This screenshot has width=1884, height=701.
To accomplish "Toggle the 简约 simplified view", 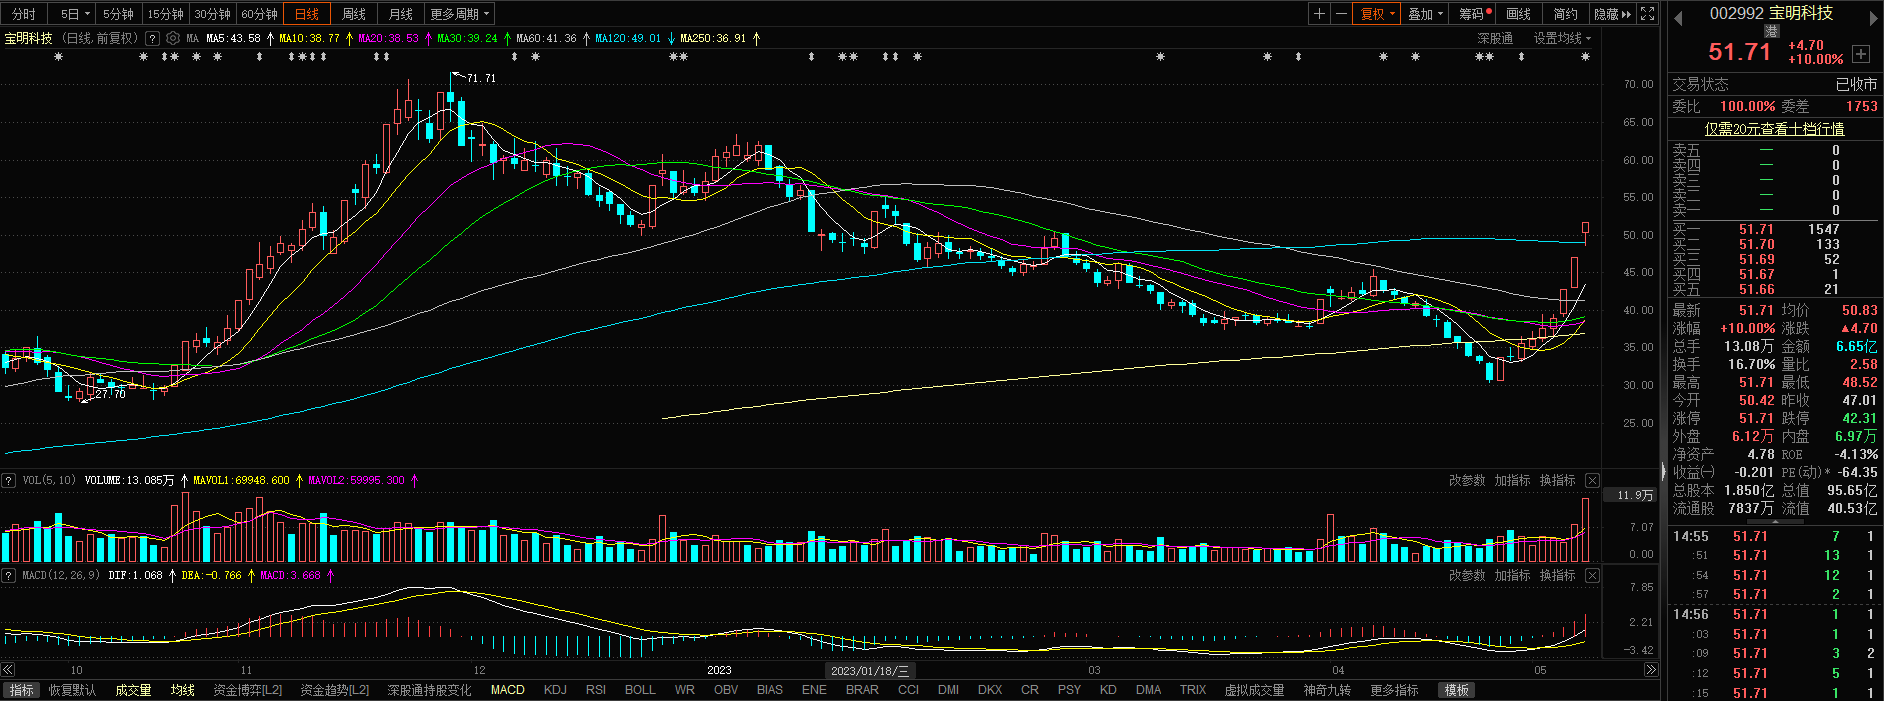I will tap(1565, 14).
